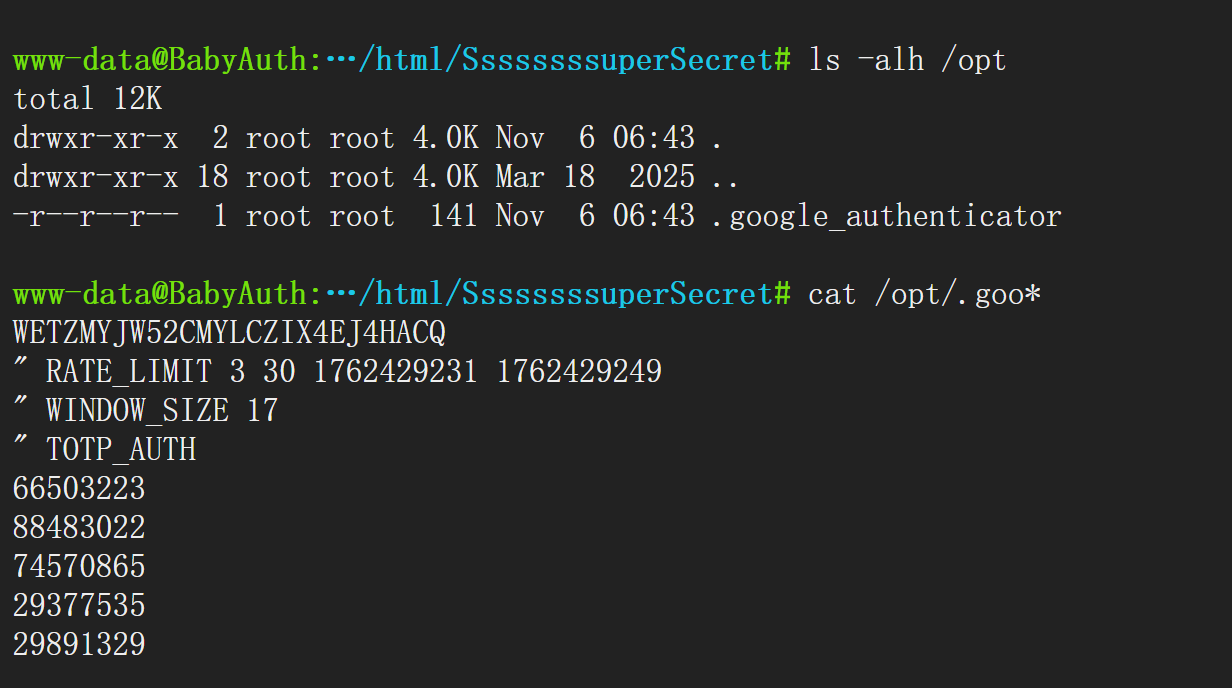The image size is (1232, 688).
Task: Click the scratch code 29377535
Action: (x=79, y=606)
